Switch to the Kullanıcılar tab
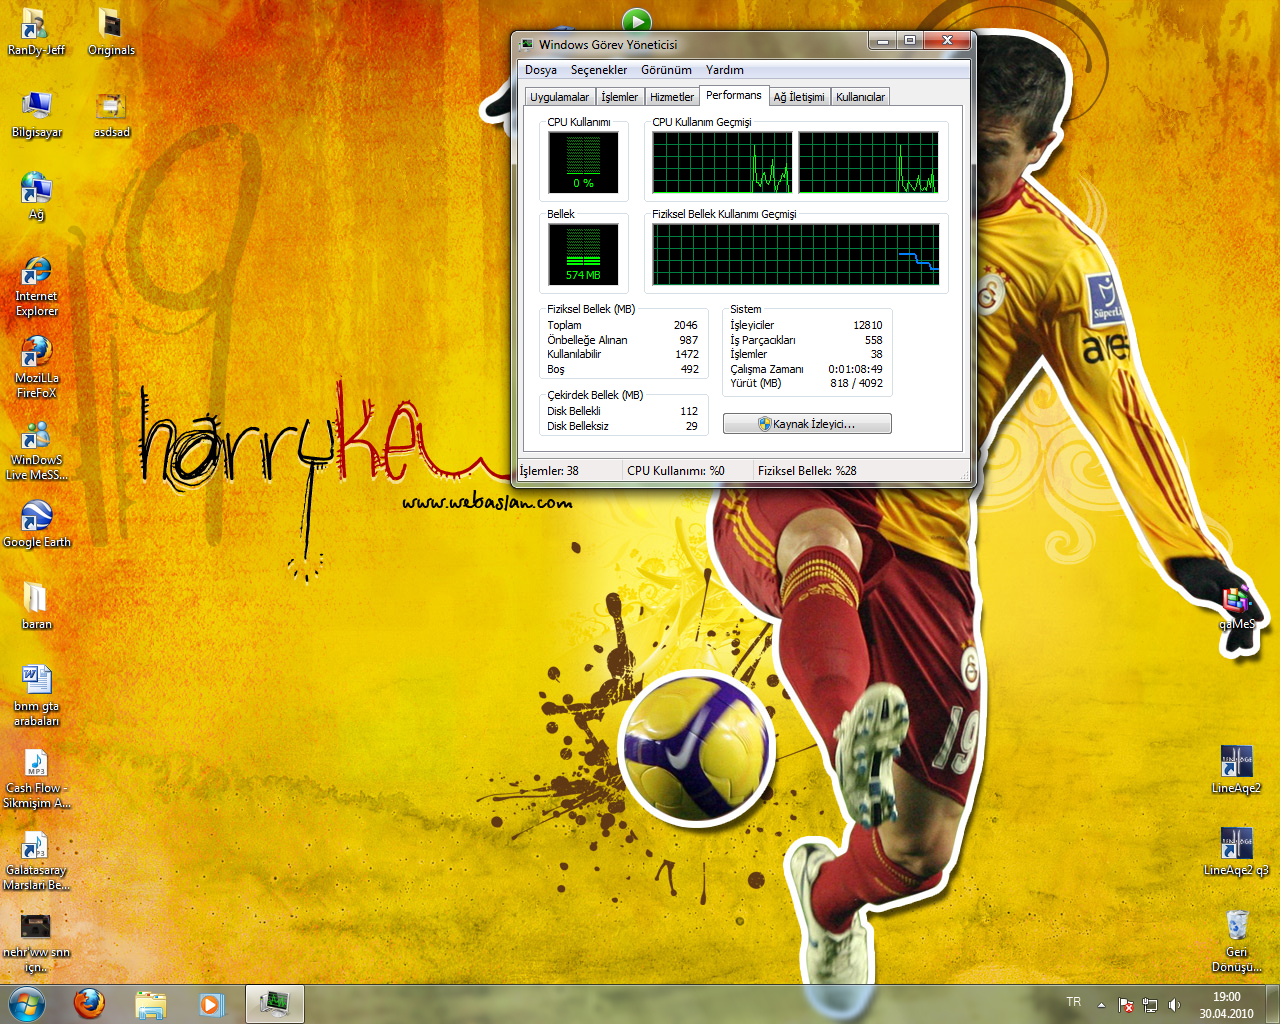The width and height of the screenshot is (1280, 1024). point(860,97)
